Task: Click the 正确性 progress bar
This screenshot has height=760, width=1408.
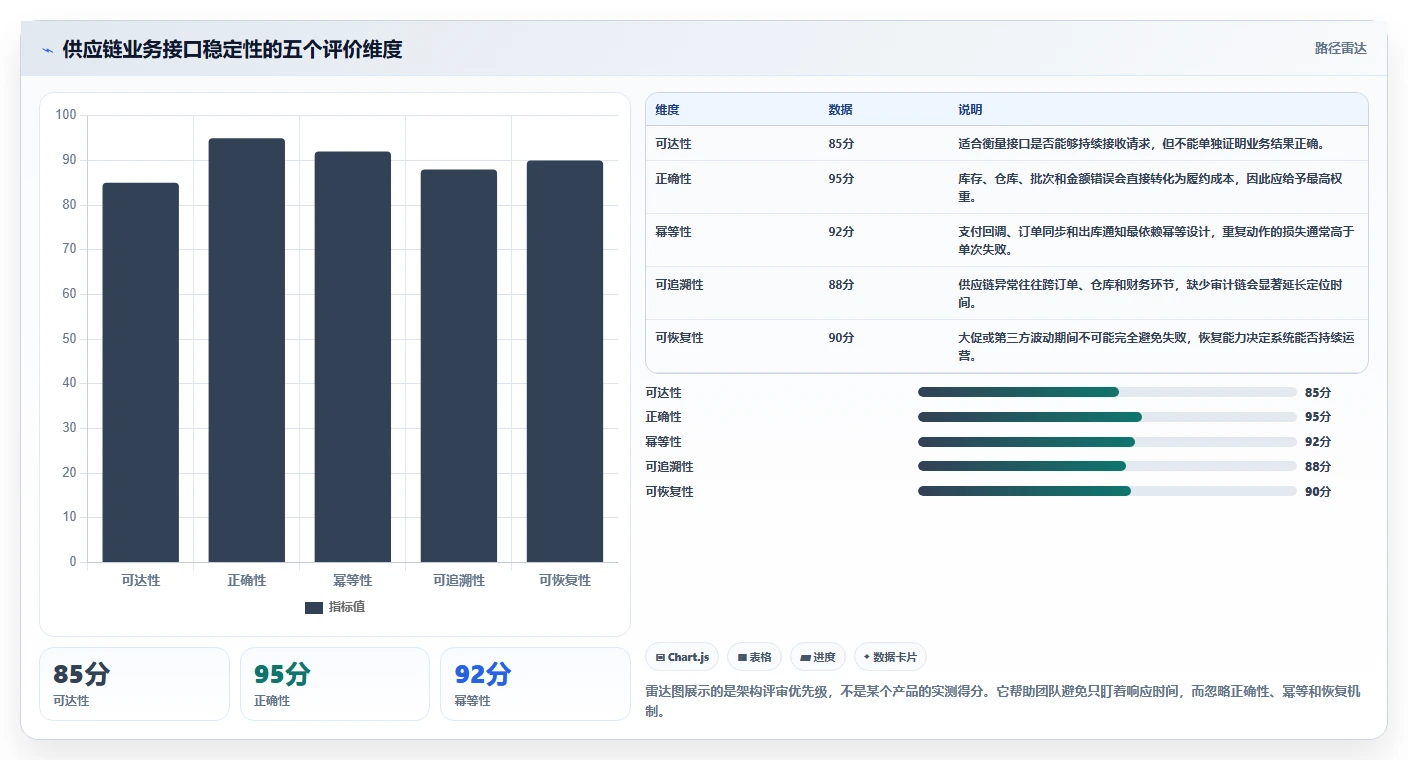Action: pyautogui.click(x=1107, y=417)
